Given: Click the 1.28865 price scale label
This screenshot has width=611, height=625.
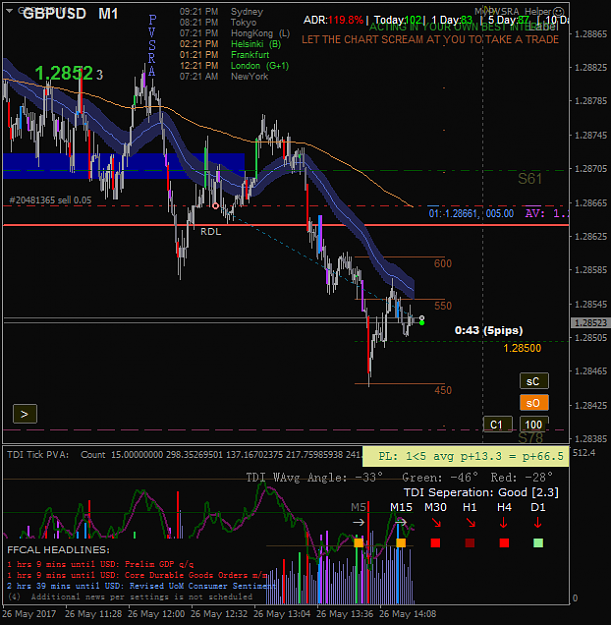Looking at the screenshot, I should [591, 34].
